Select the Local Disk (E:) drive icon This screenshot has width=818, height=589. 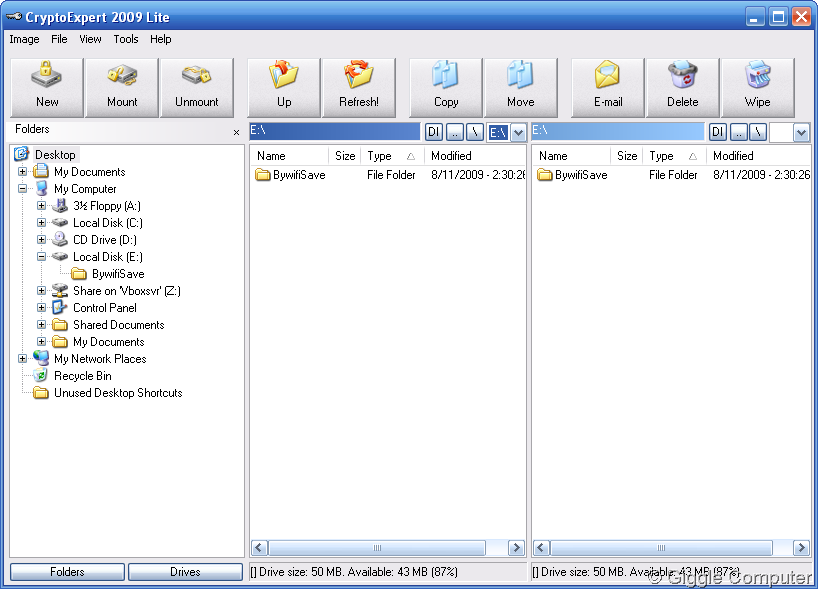coord(60,257)
